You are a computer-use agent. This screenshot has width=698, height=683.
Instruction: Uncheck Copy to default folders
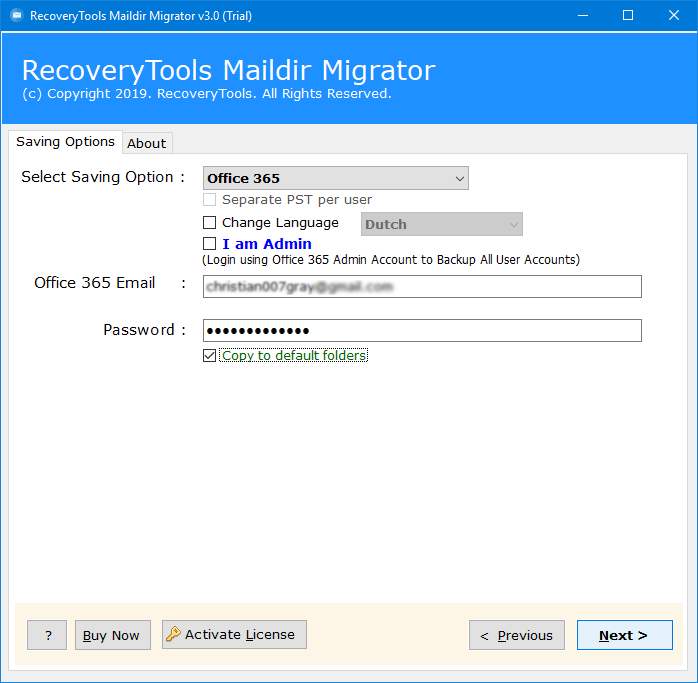(209, 355)
